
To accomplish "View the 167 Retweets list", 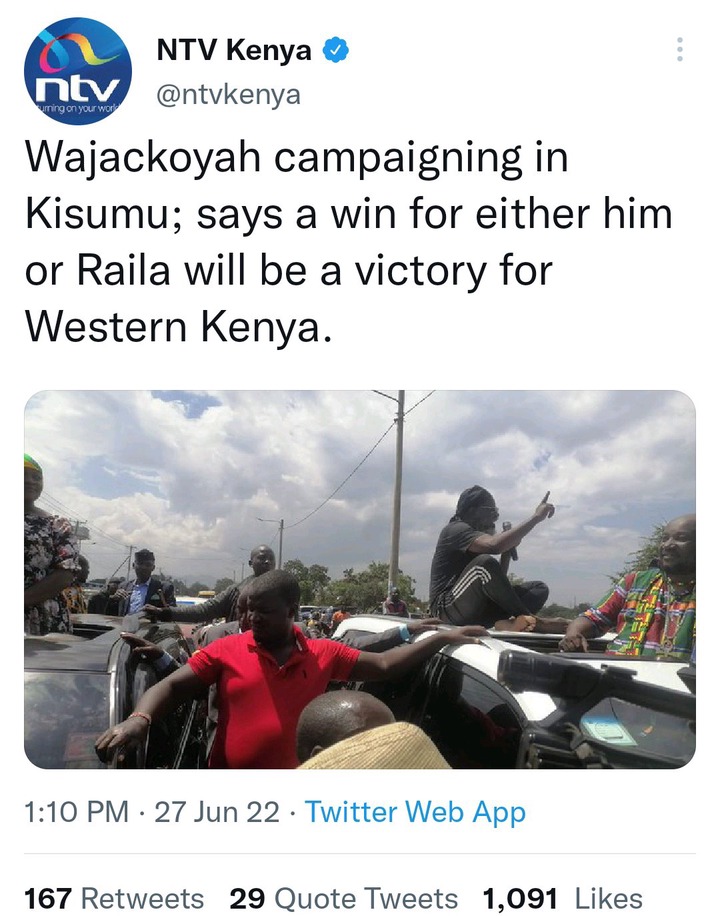I will (114, 900).
